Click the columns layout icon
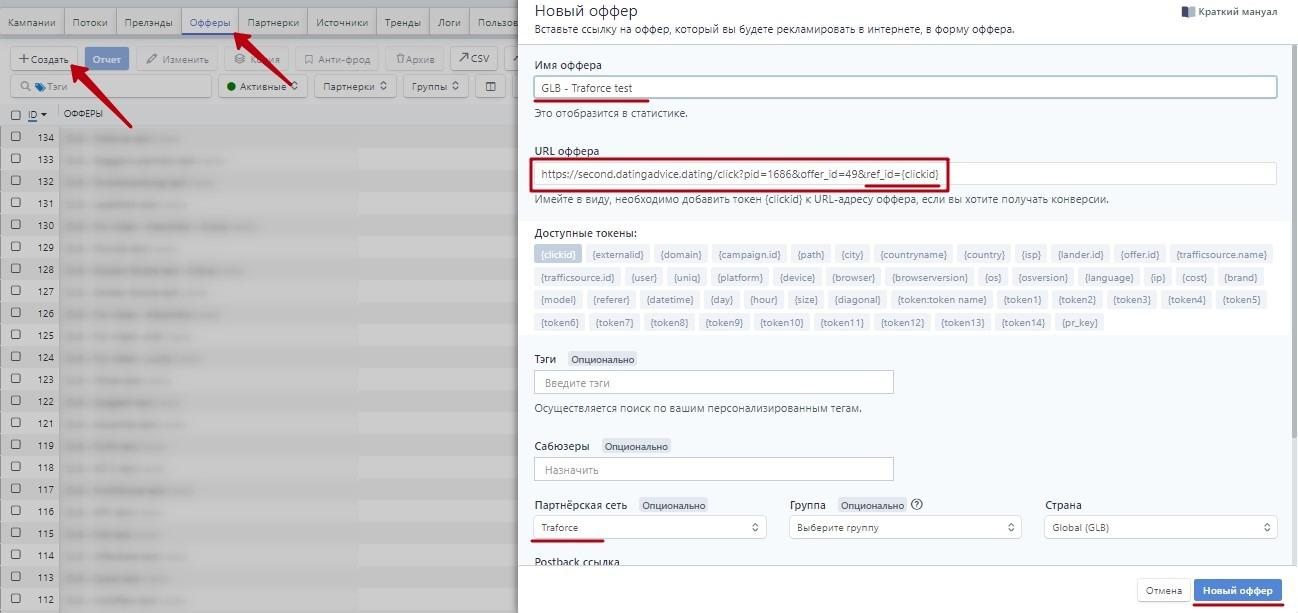The width and height of the screenshot is (1298, 613). coord(490,86)
